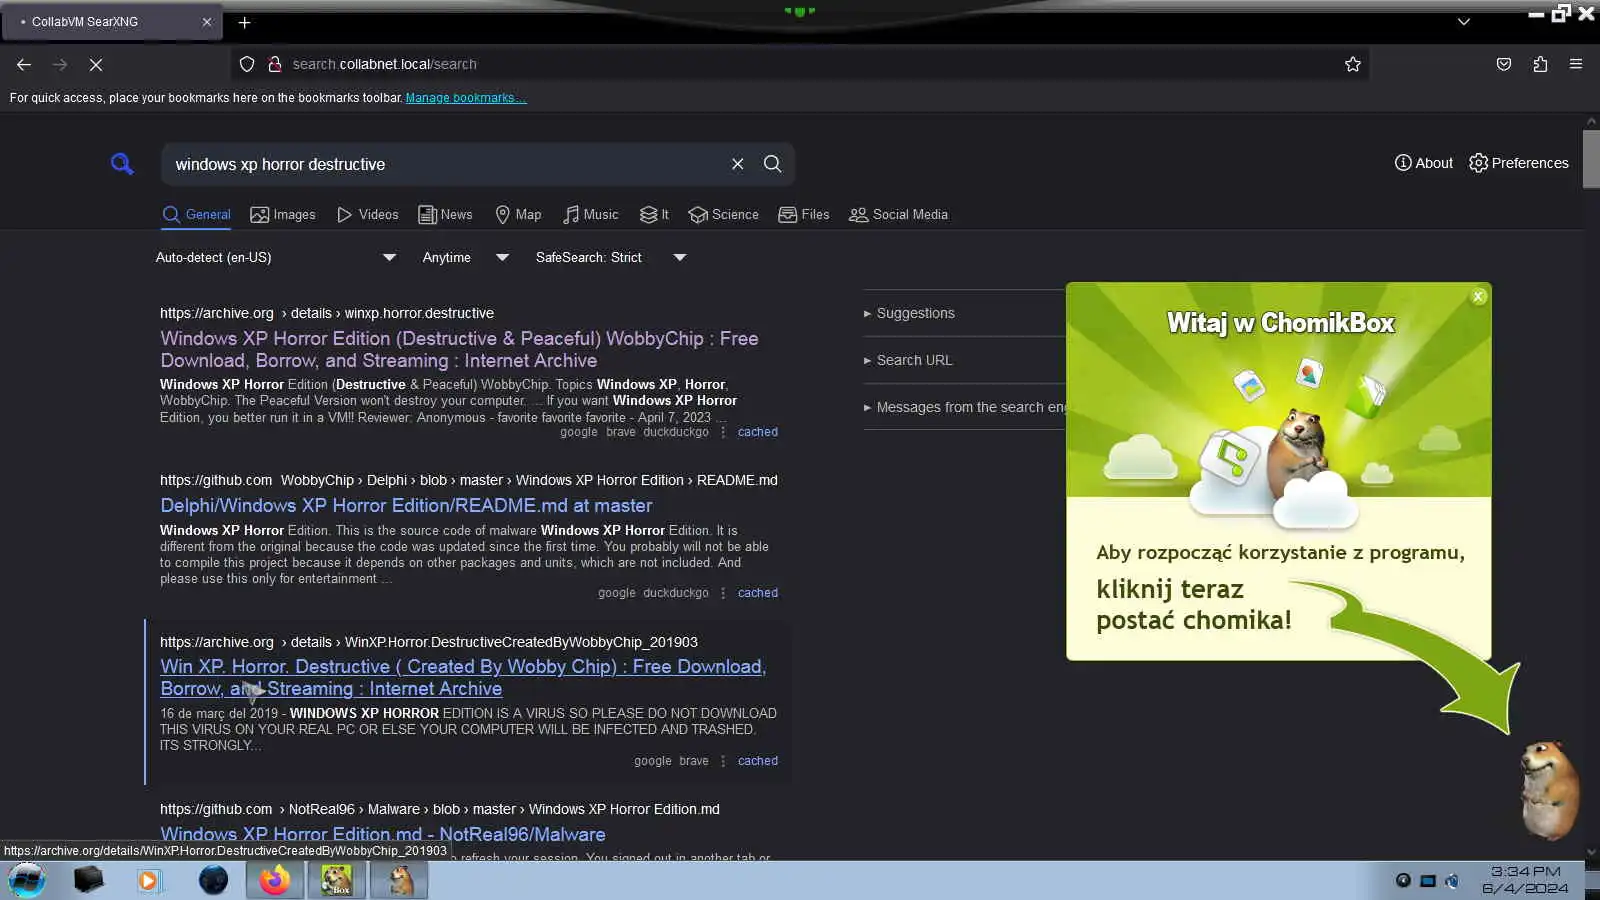Open the NotReal96/Malware result link
The width and height of the screenshot is (1600, 900).
click(x=383, y=834)
